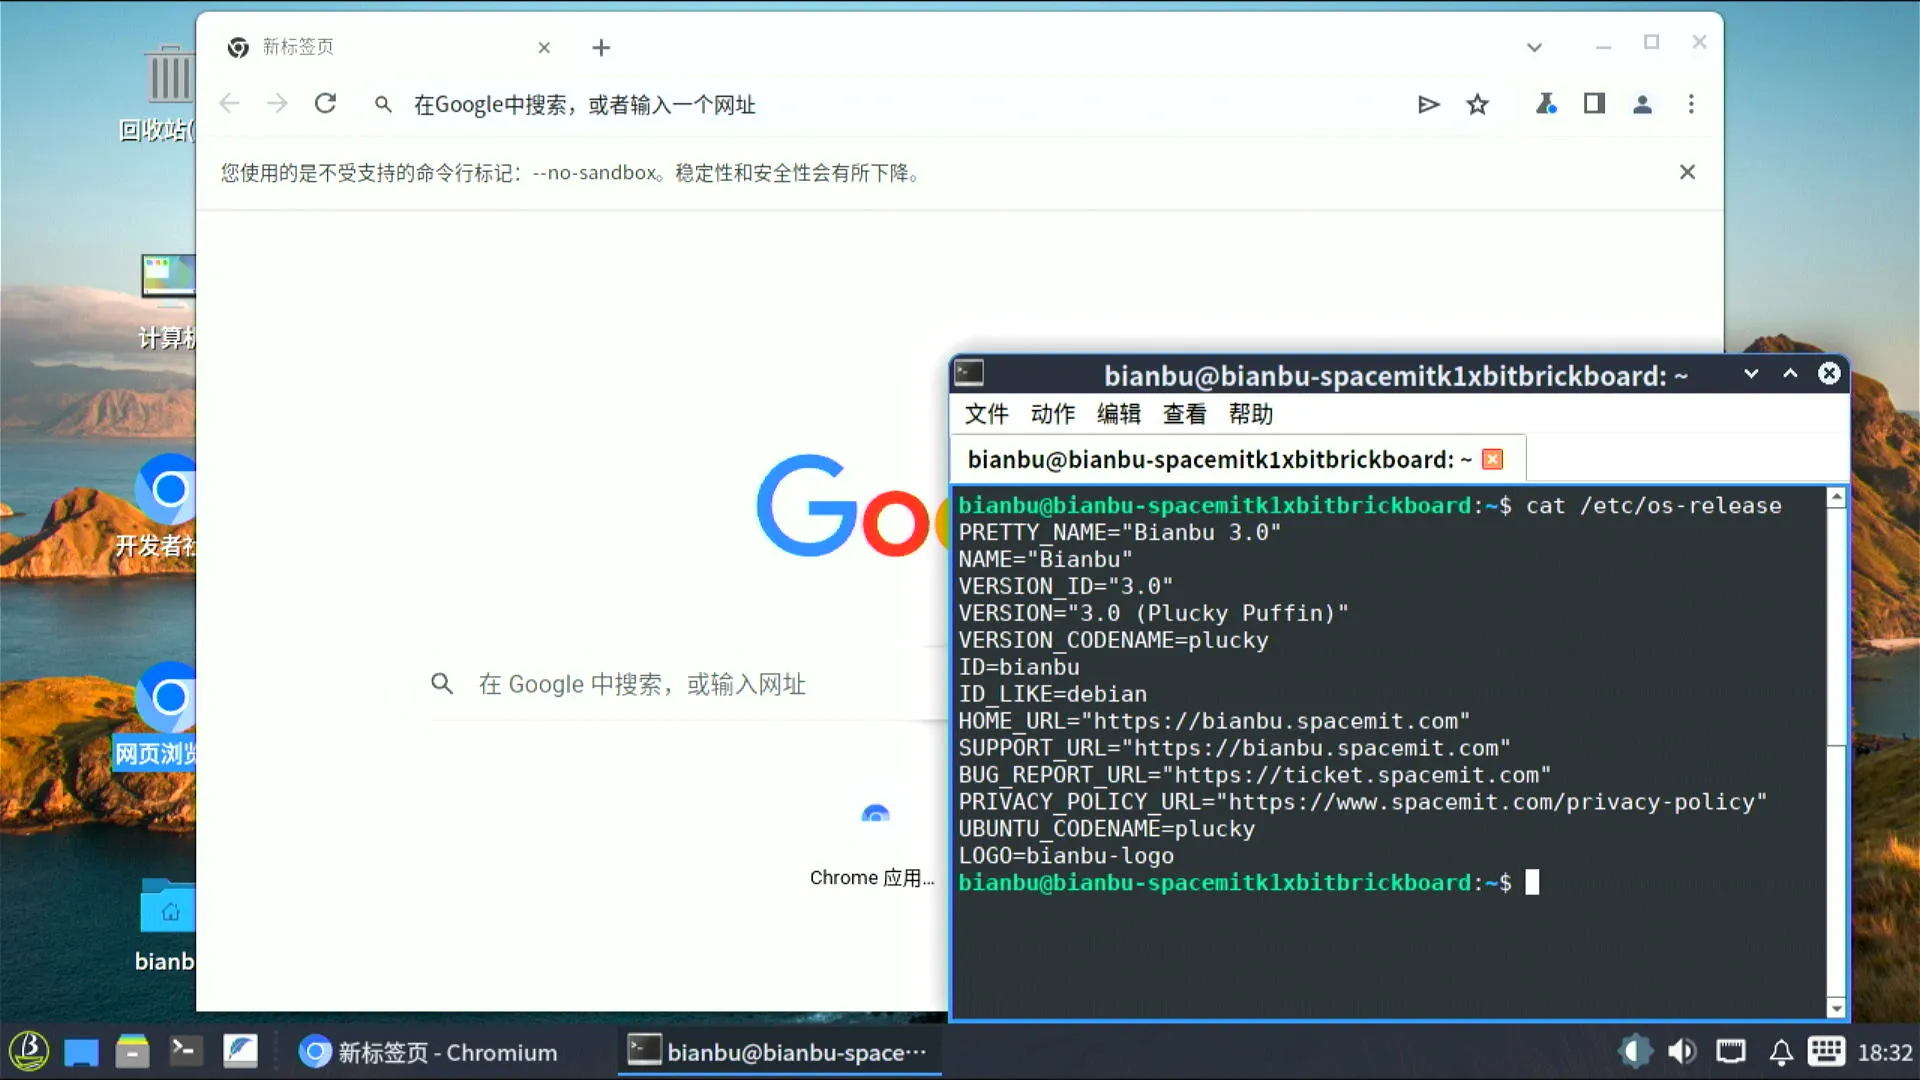This screenshot has height=1080, width=1920.
Task: Click the Chrome Labs flask icon
Action: coord(1546,104)
